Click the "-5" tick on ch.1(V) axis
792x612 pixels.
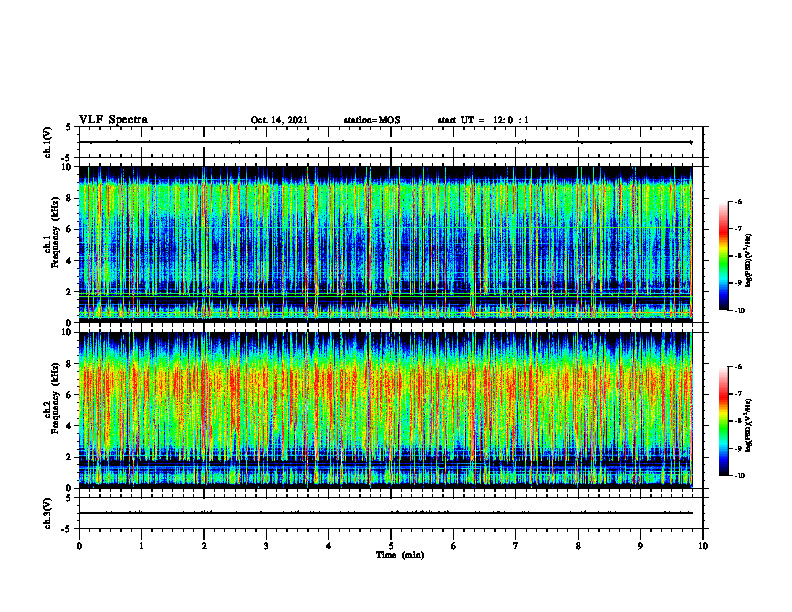(x=68, y=158)
